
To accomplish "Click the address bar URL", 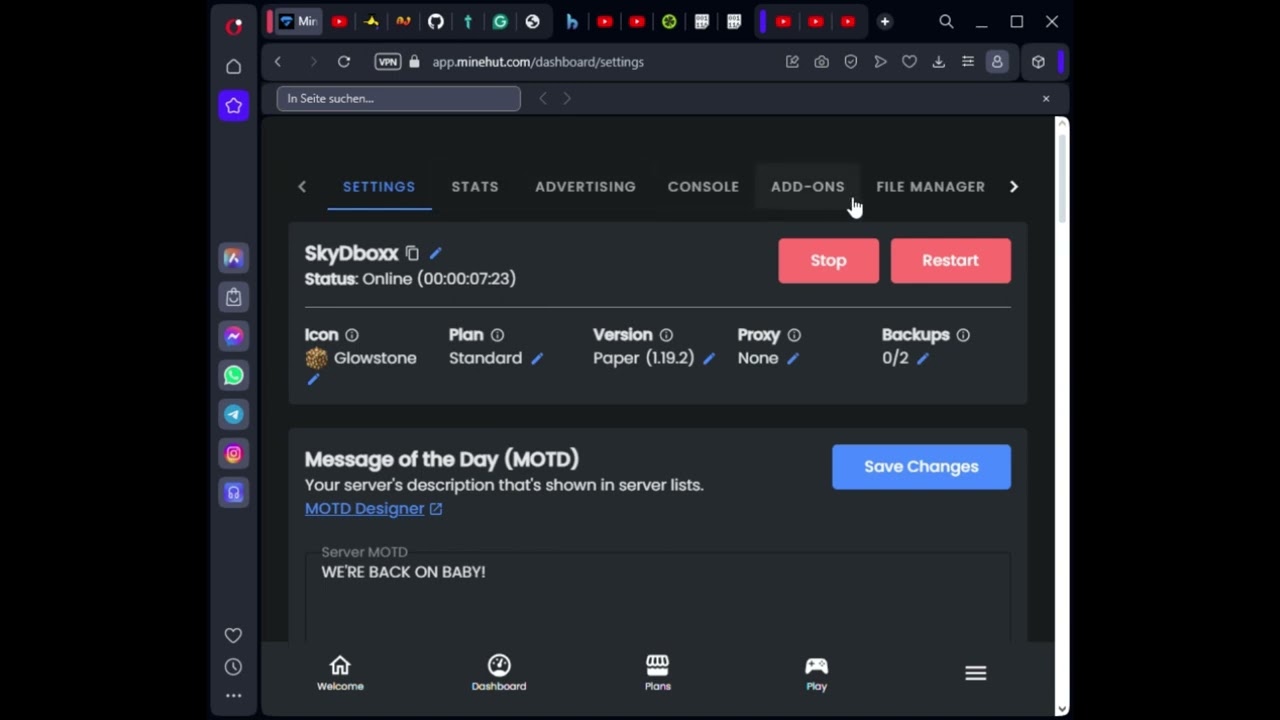I will click(x=538, y=62).
